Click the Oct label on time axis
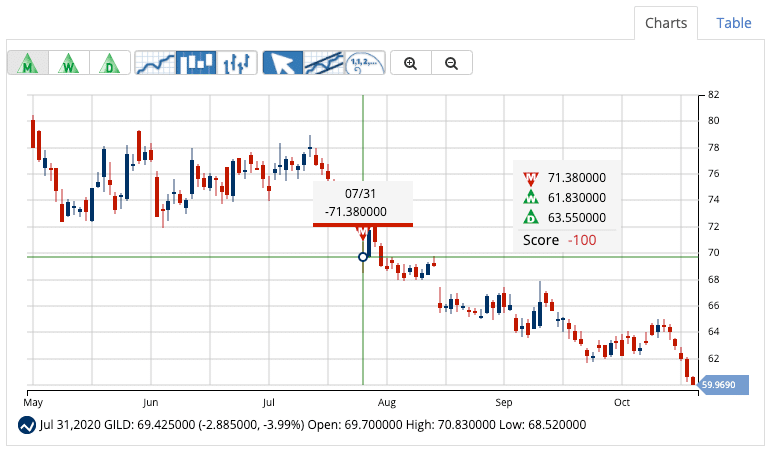The width and height of the screenshot is (776, 457). click(622, 403)
